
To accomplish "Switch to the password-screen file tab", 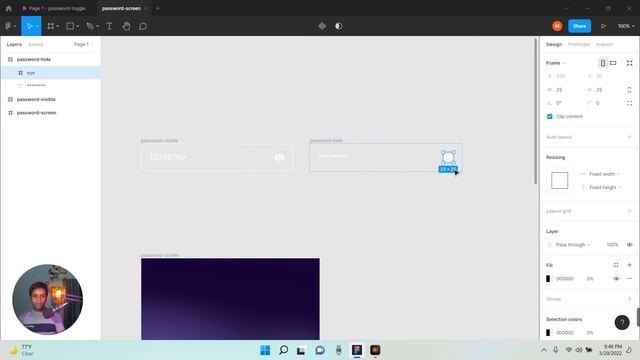I will pyautogui.click(x=121, y=8).
